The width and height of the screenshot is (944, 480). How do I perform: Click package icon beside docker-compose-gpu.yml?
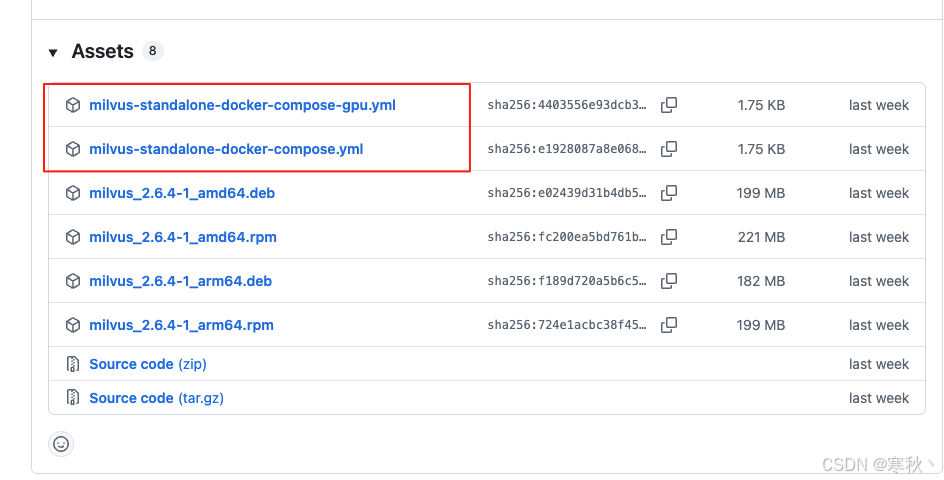pos(73,105)
